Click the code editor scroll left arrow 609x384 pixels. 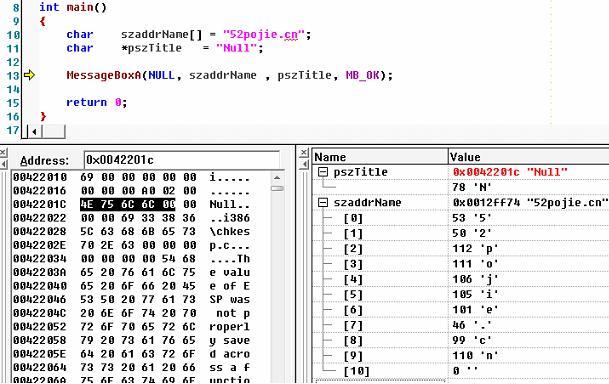35,132
